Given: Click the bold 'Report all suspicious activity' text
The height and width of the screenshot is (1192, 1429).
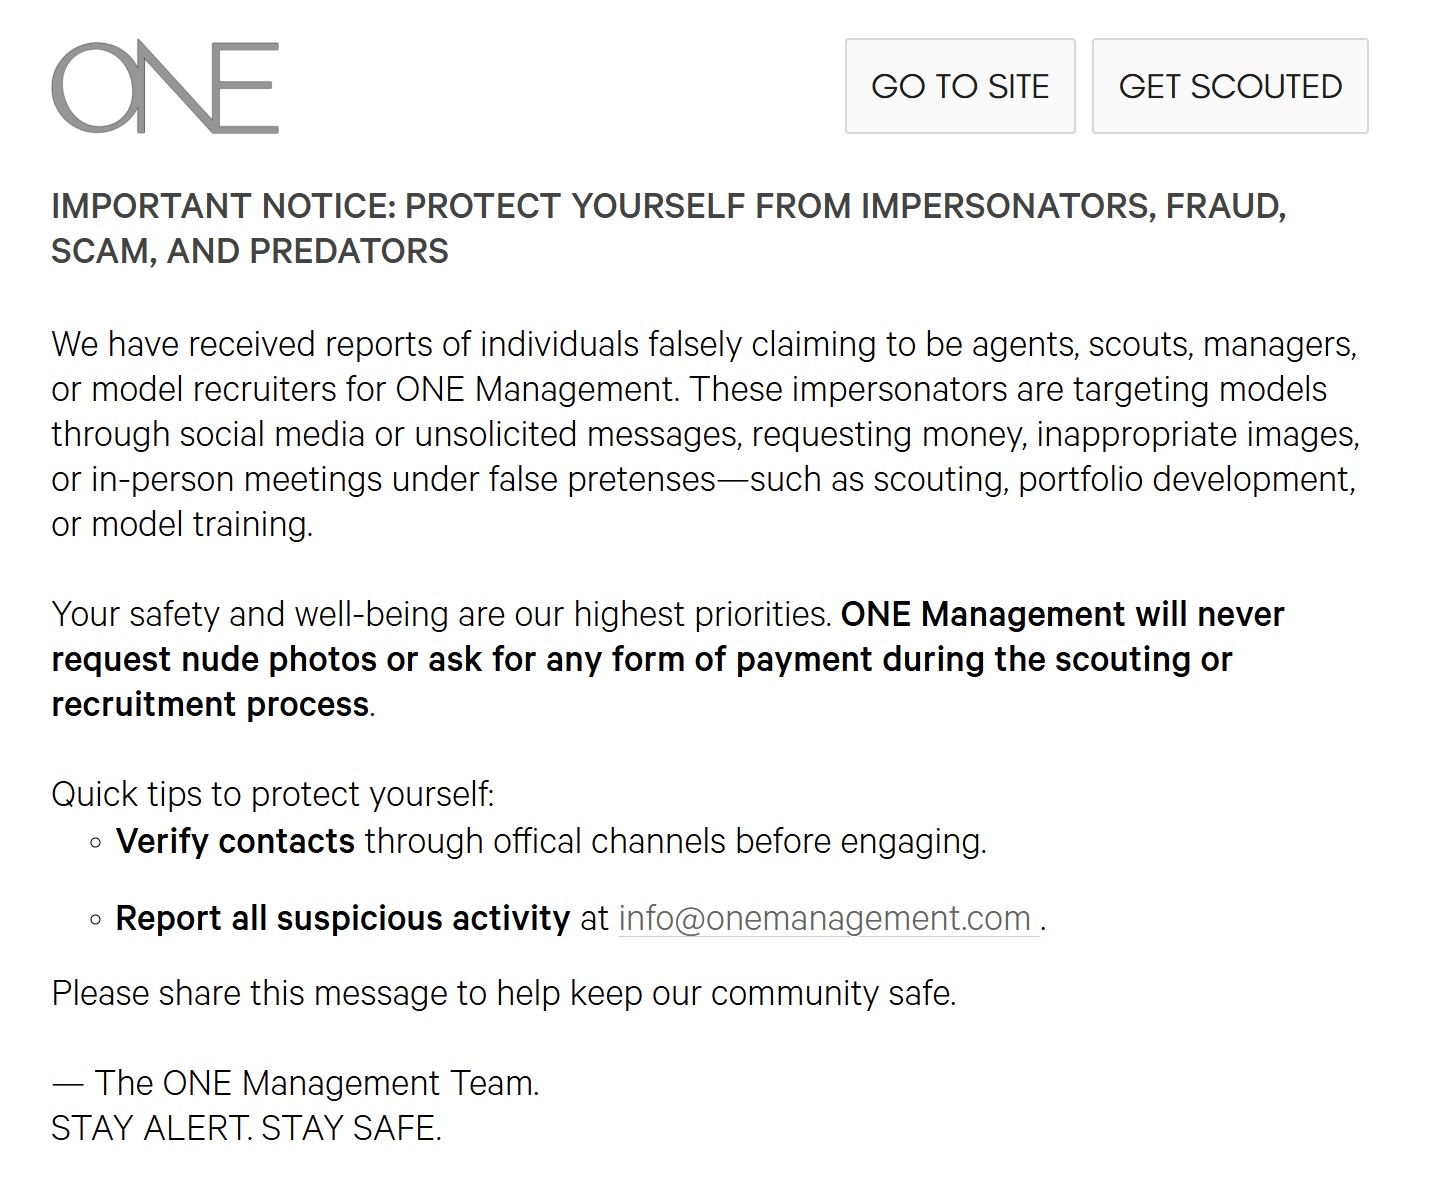Looking at the screenshot, I should point(343,918).
